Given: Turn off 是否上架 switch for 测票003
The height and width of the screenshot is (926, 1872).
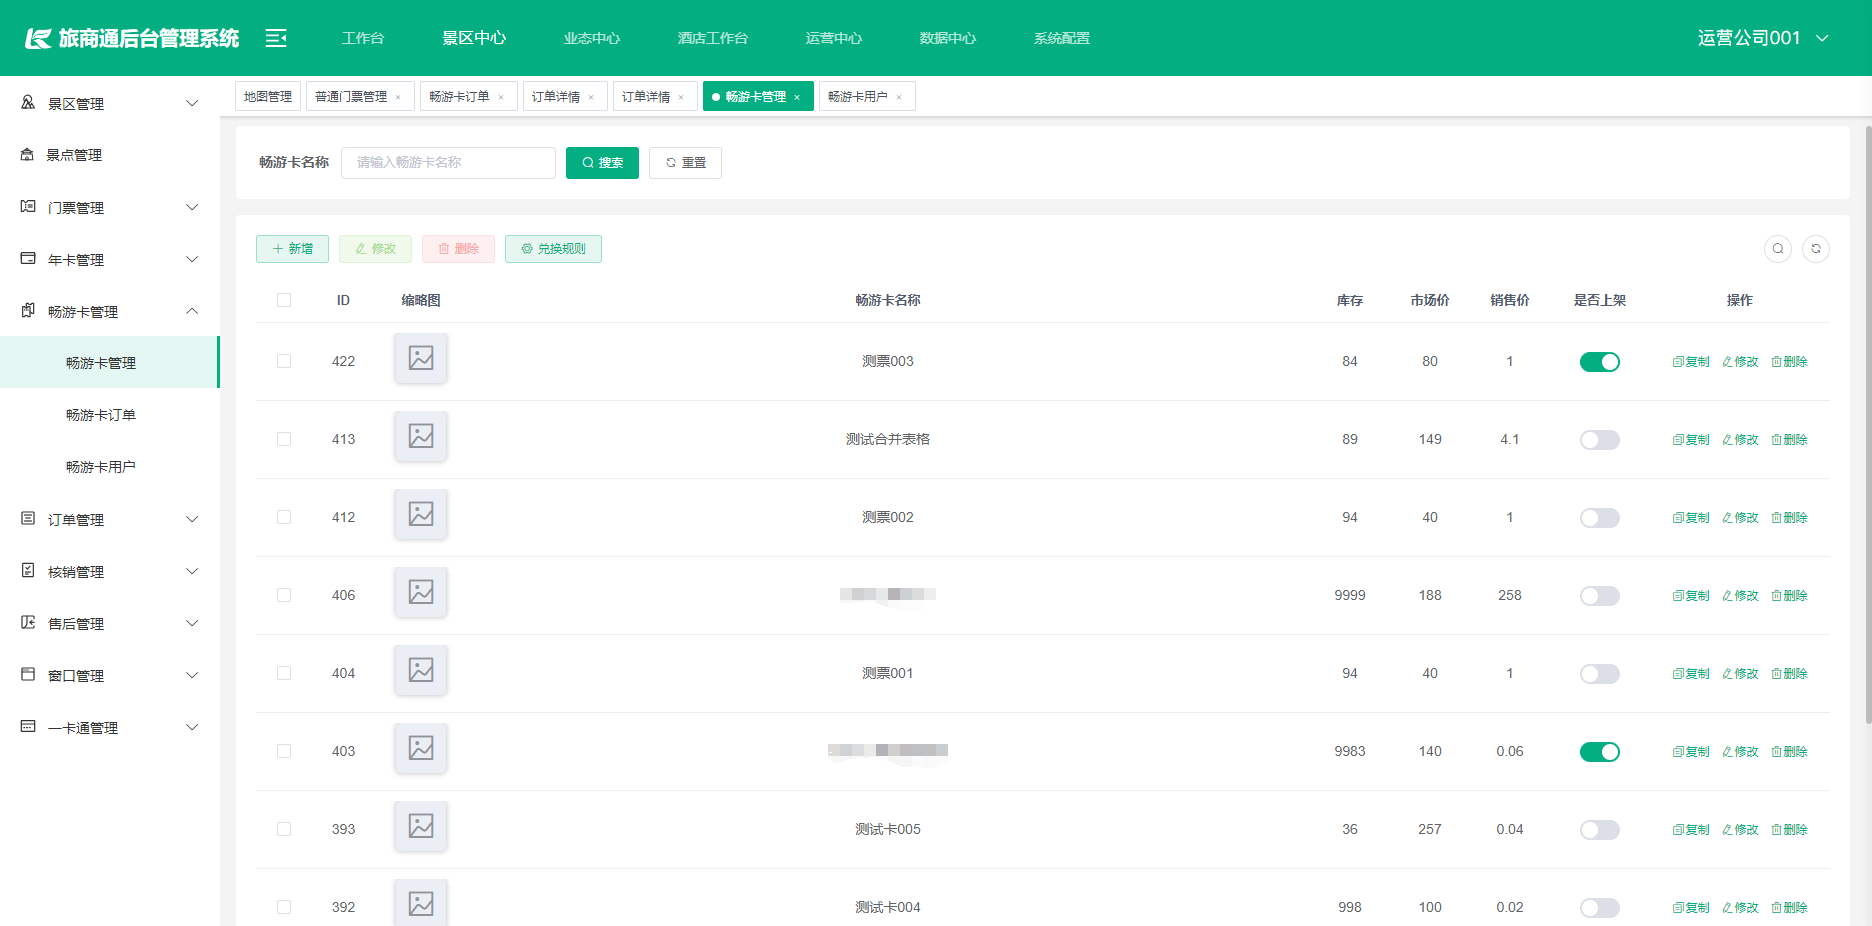Looking at the screenshot, I should point(1599,362).
